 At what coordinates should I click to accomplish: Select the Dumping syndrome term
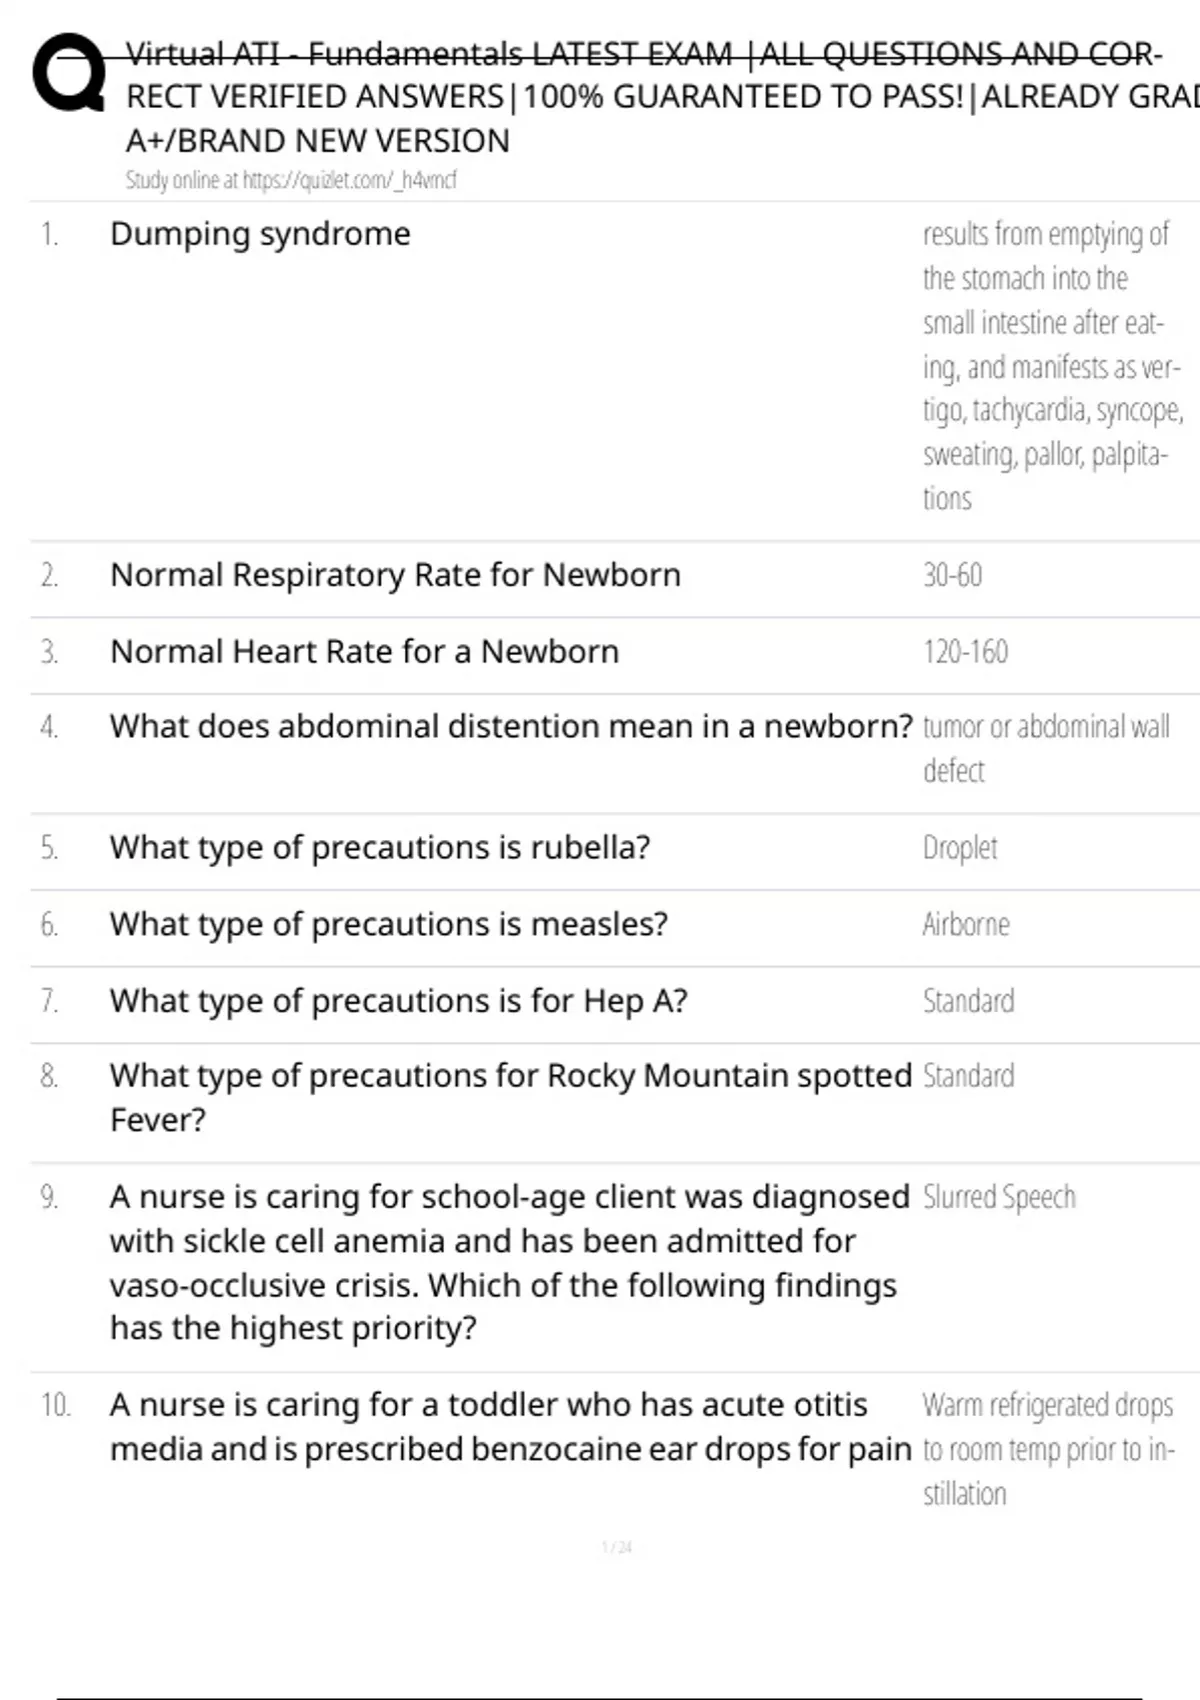tap(260, 234)
